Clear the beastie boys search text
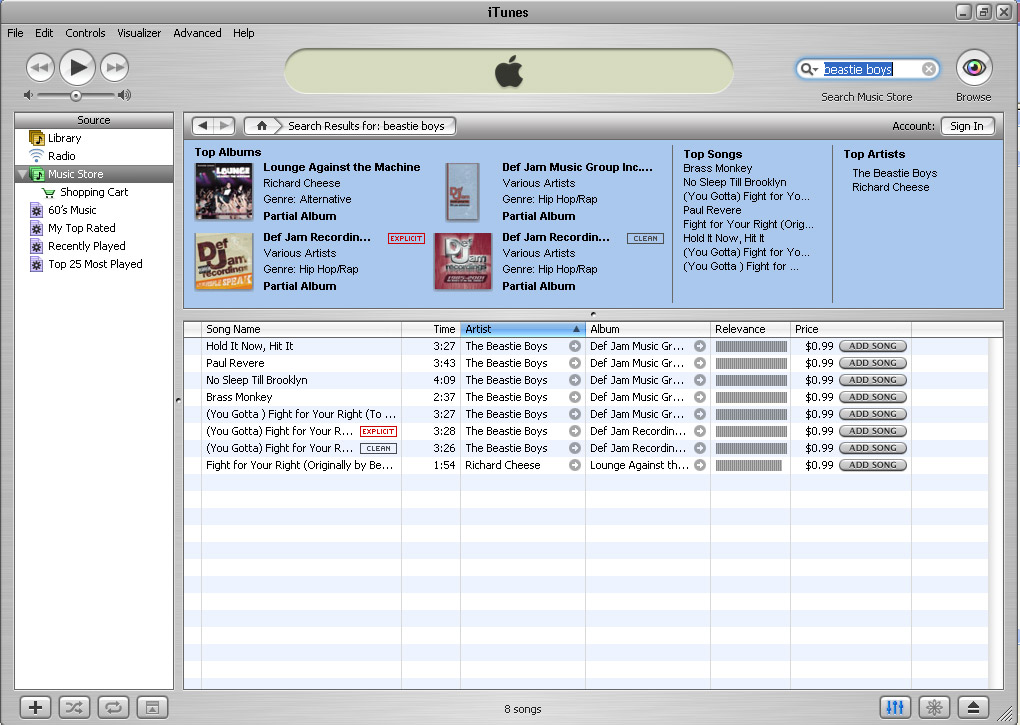This screenshot has height=725, width=1020. tap(930, 69)
